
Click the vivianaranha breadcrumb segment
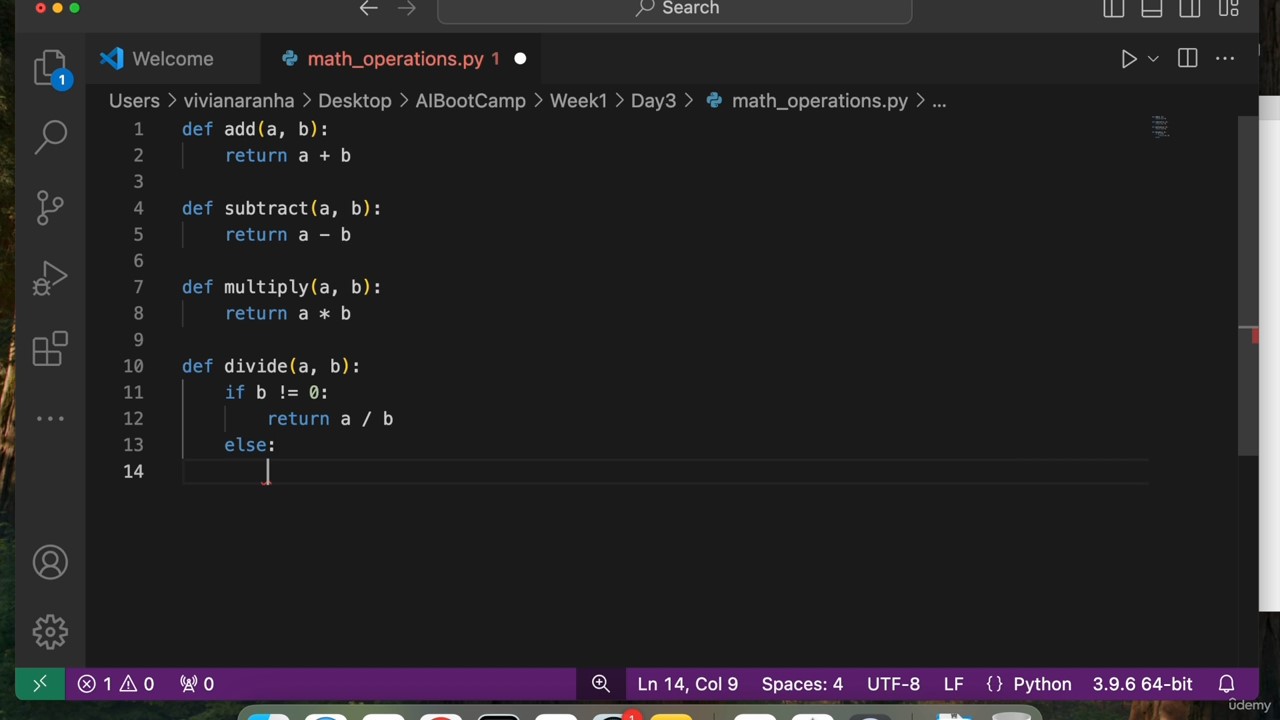pos(239,101)
